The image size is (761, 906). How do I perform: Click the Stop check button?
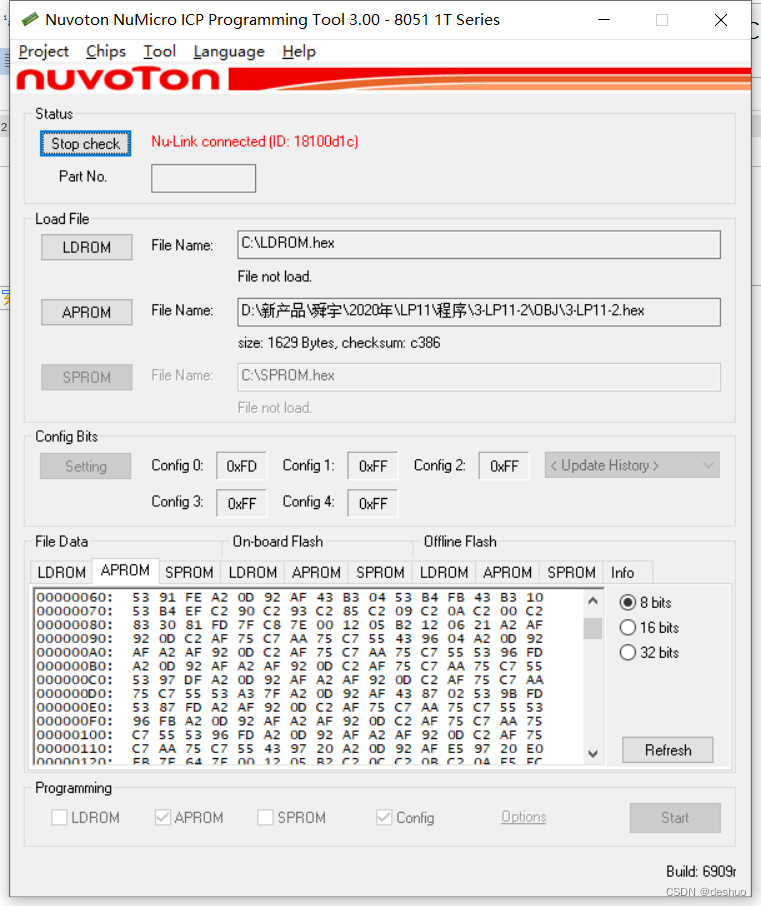click(x=86, y=143)
